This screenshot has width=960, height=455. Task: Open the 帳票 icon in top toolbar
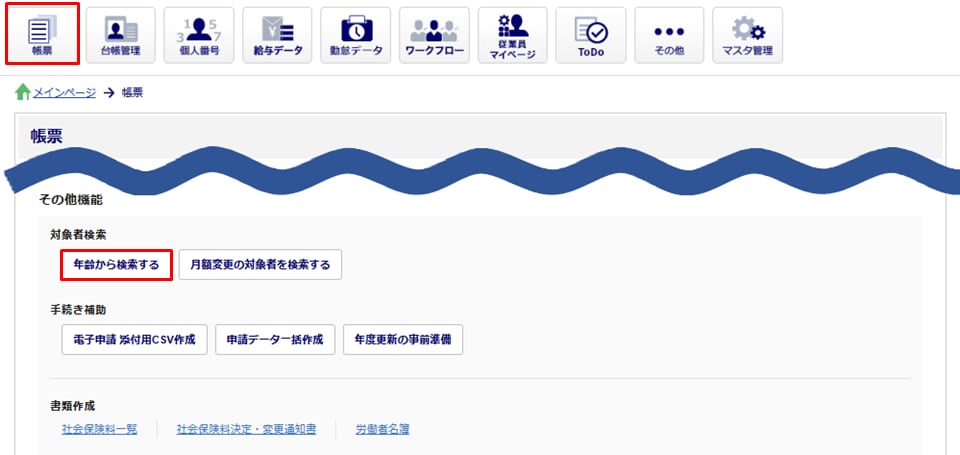pyautogui.click(x=42, y=35)
